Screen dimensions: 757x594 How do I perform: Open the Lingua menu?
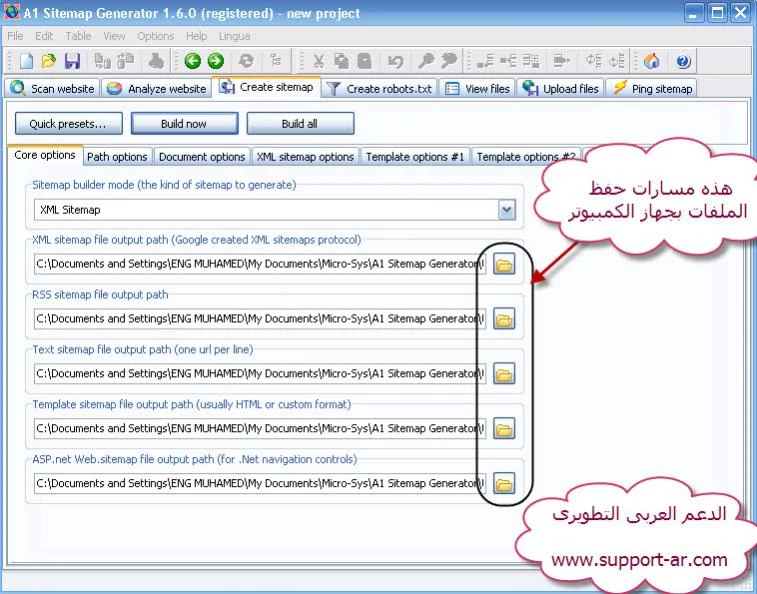[x=235, y=36]
